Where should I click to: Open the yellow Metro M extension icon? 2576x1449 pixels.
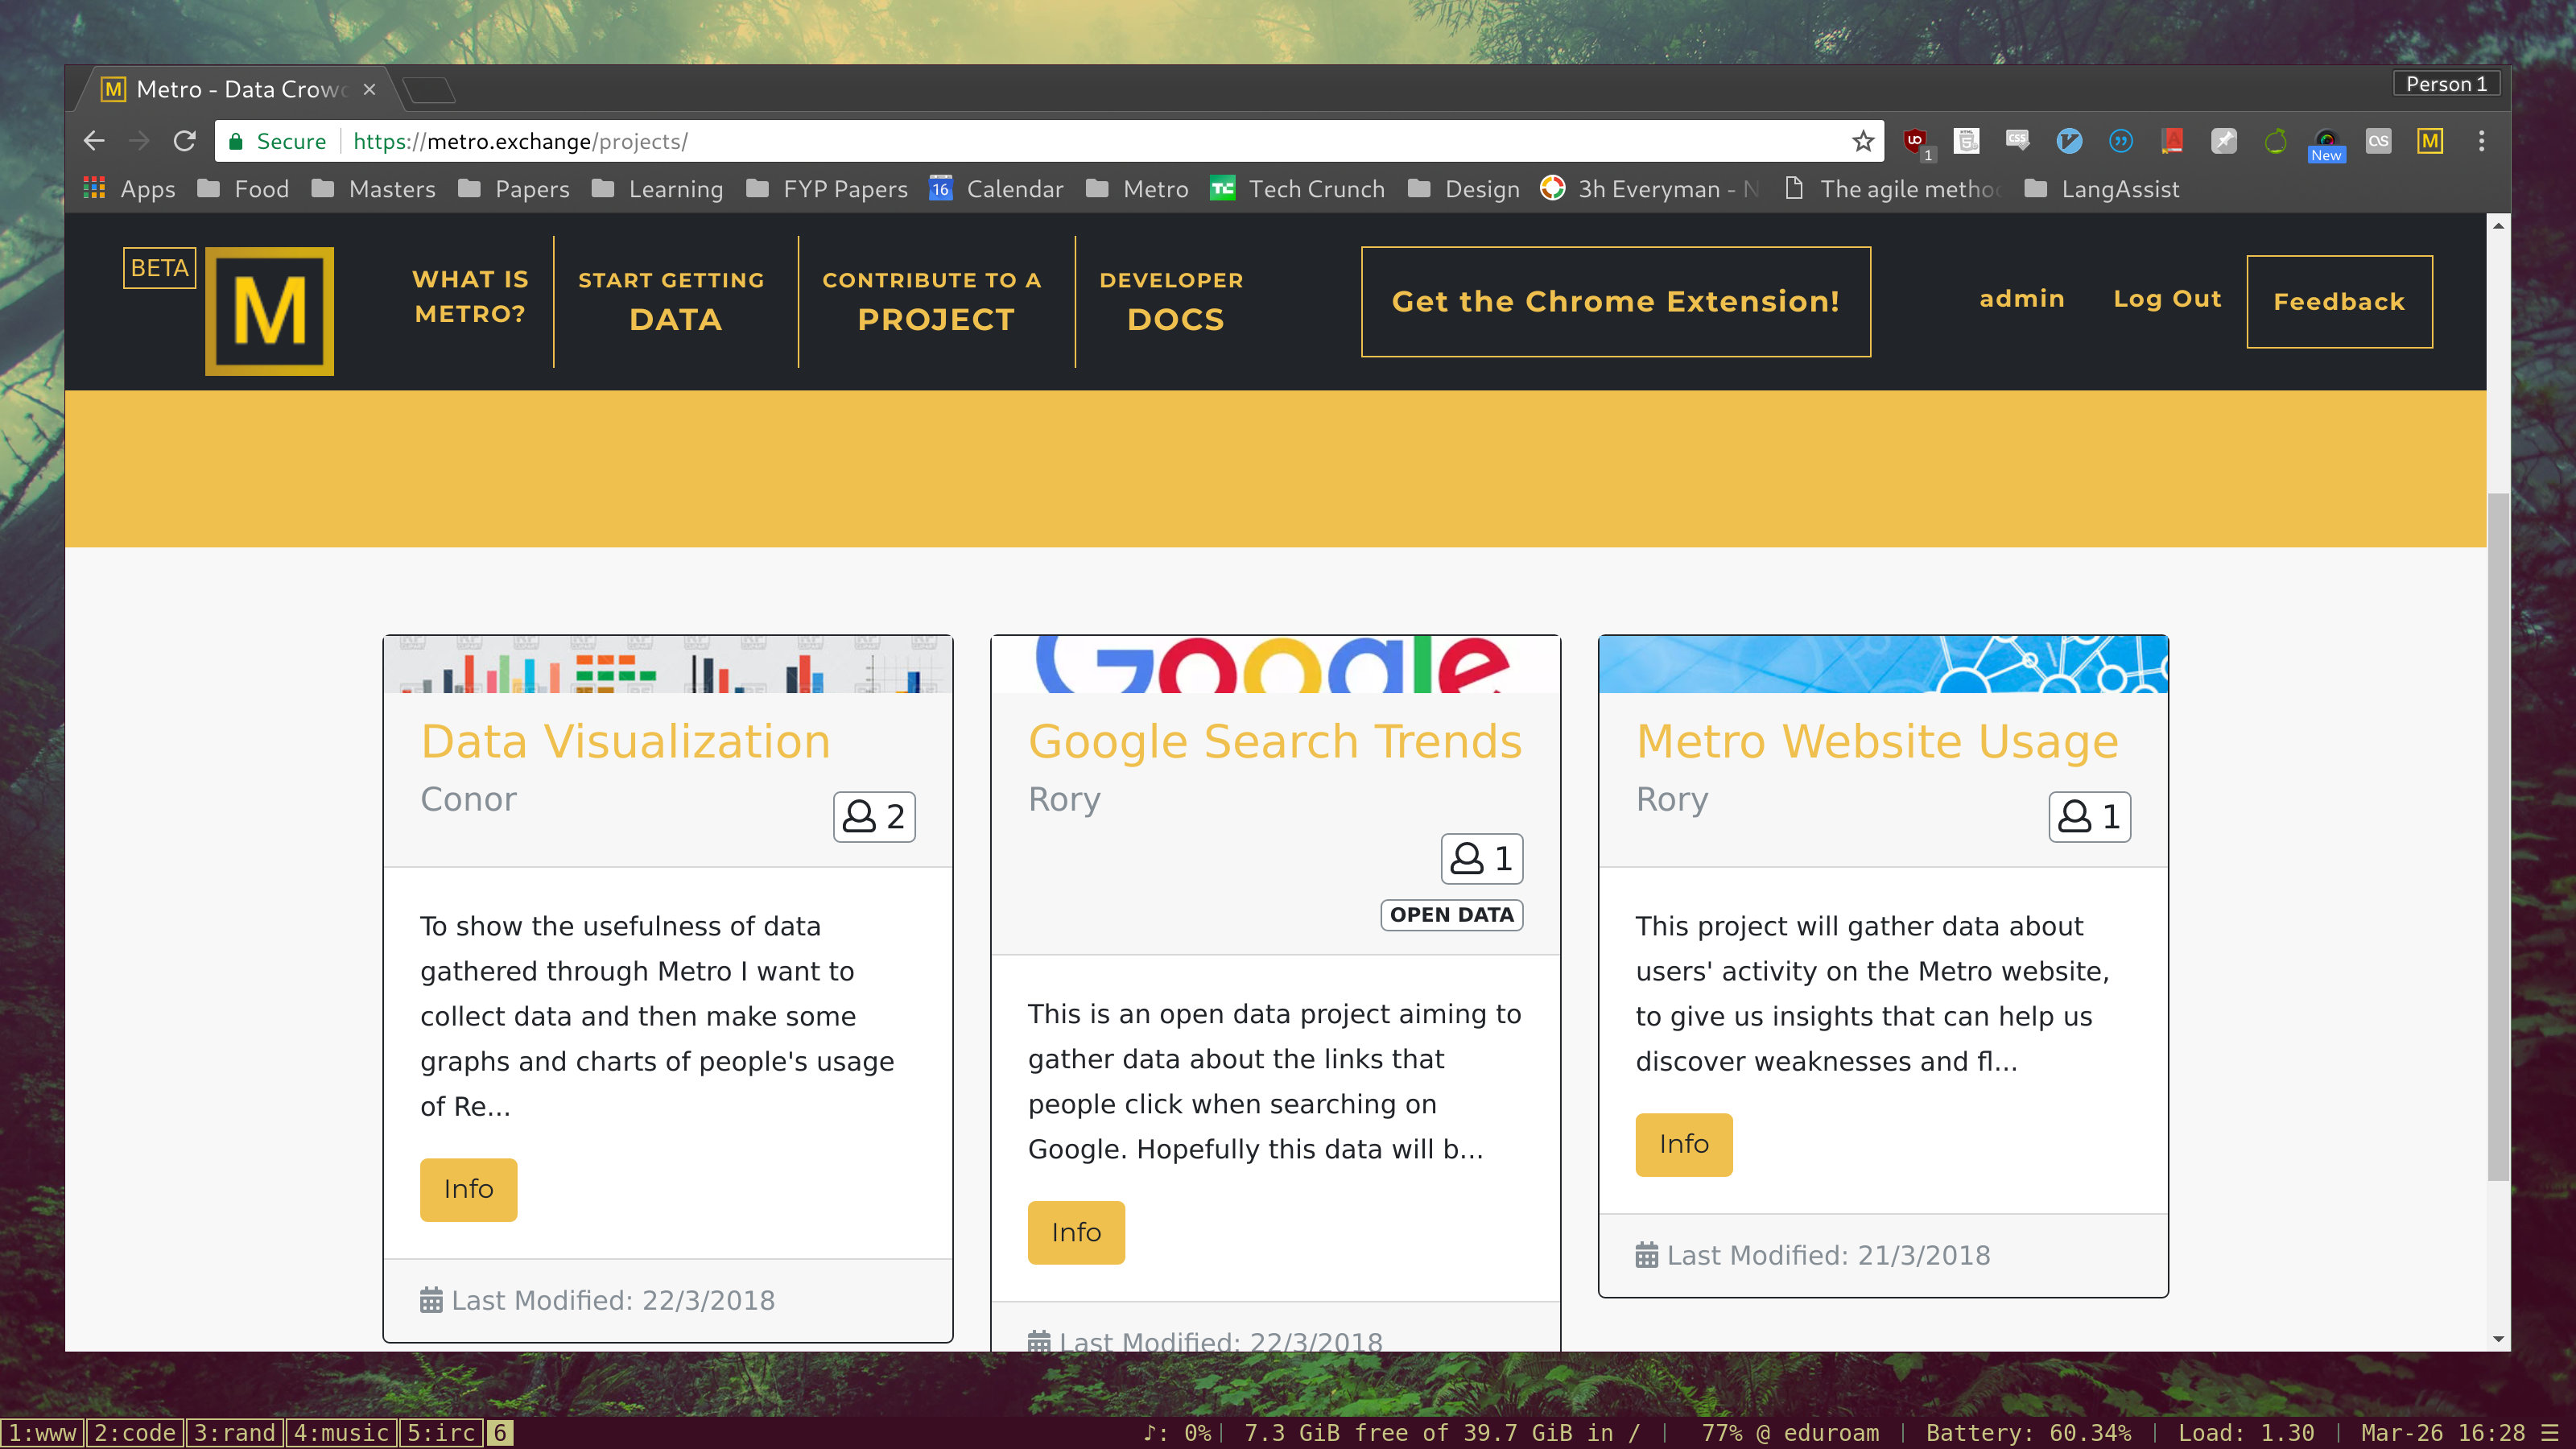2430,141
